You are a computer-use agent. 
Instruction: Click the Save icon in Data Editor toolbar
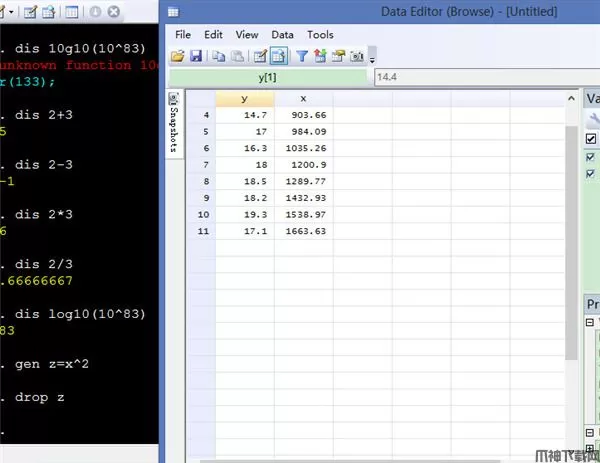point(196,56)
